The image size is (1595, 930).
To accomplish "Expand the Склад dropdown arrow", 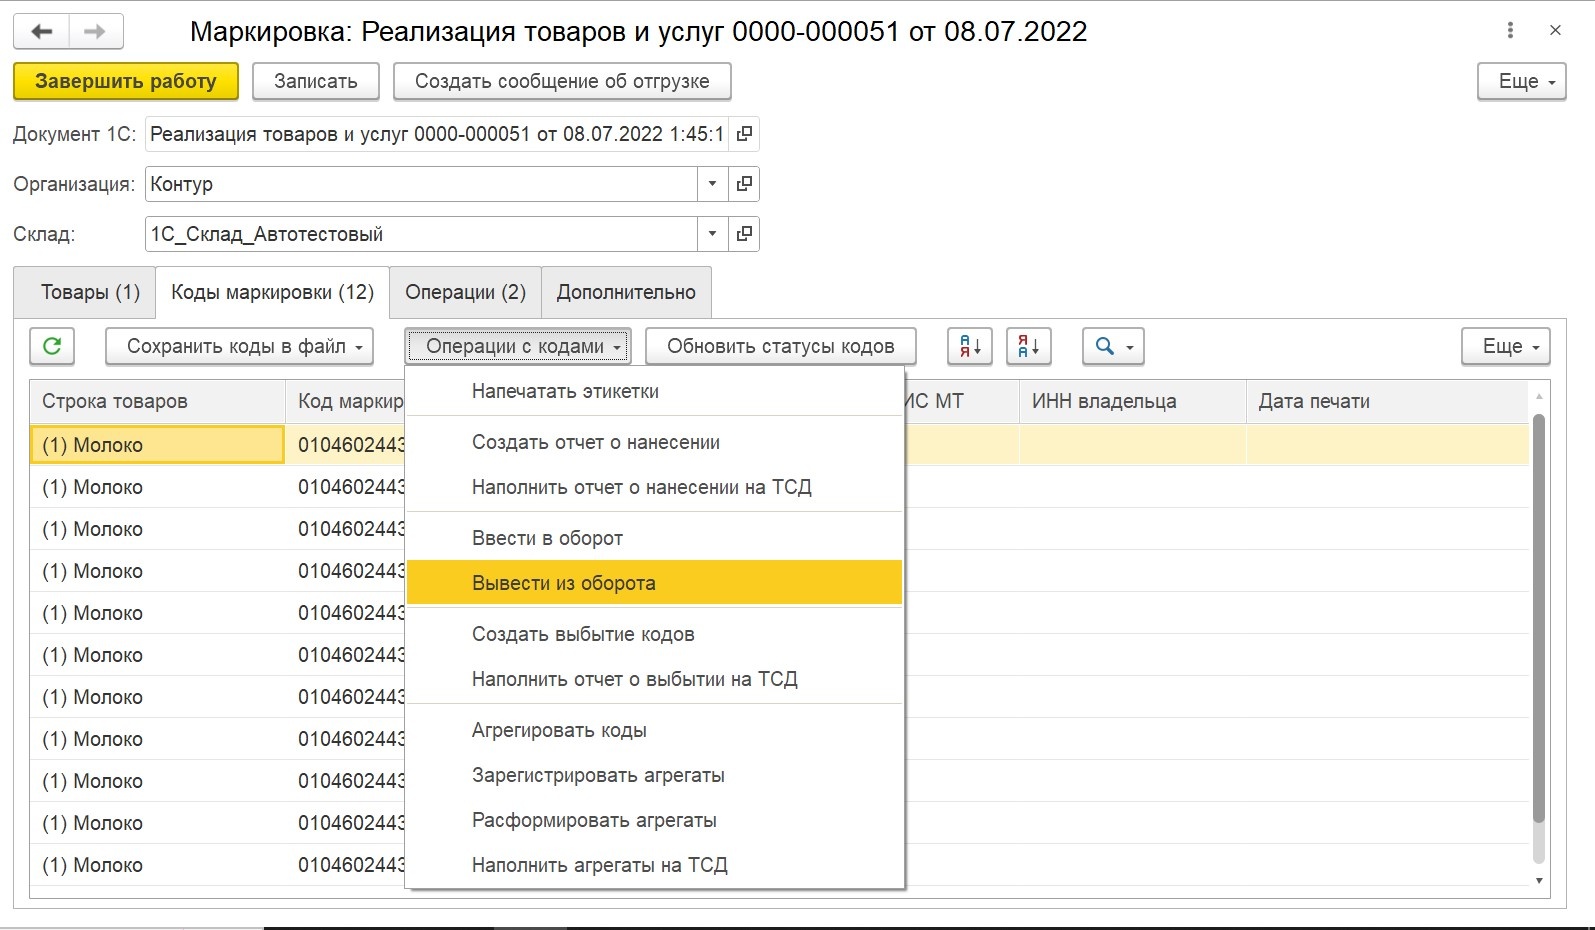I will [712, 234].
